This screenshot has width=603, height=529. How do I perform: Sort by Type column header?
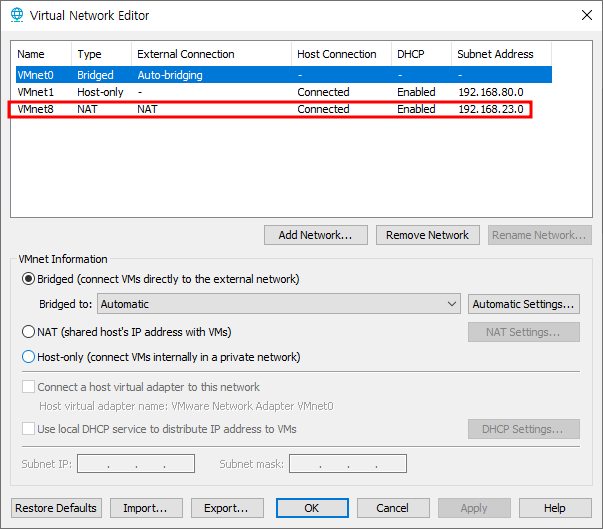tap(102, 54)
